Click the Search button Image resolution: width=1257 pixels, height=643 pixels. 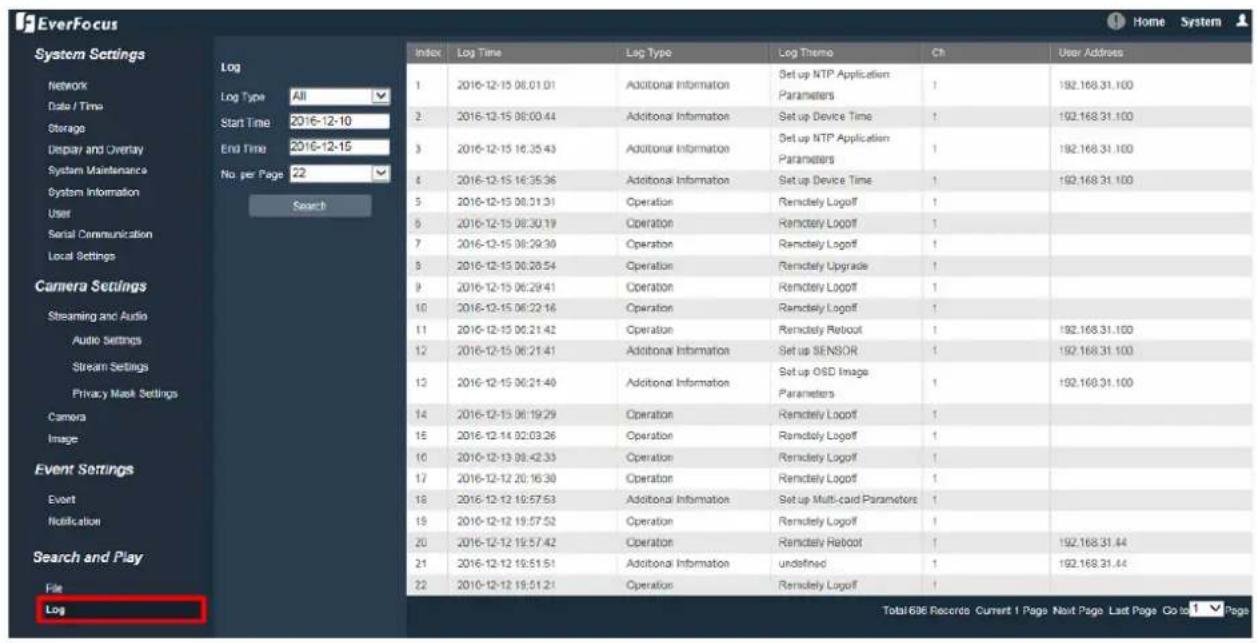coord(309,205)
